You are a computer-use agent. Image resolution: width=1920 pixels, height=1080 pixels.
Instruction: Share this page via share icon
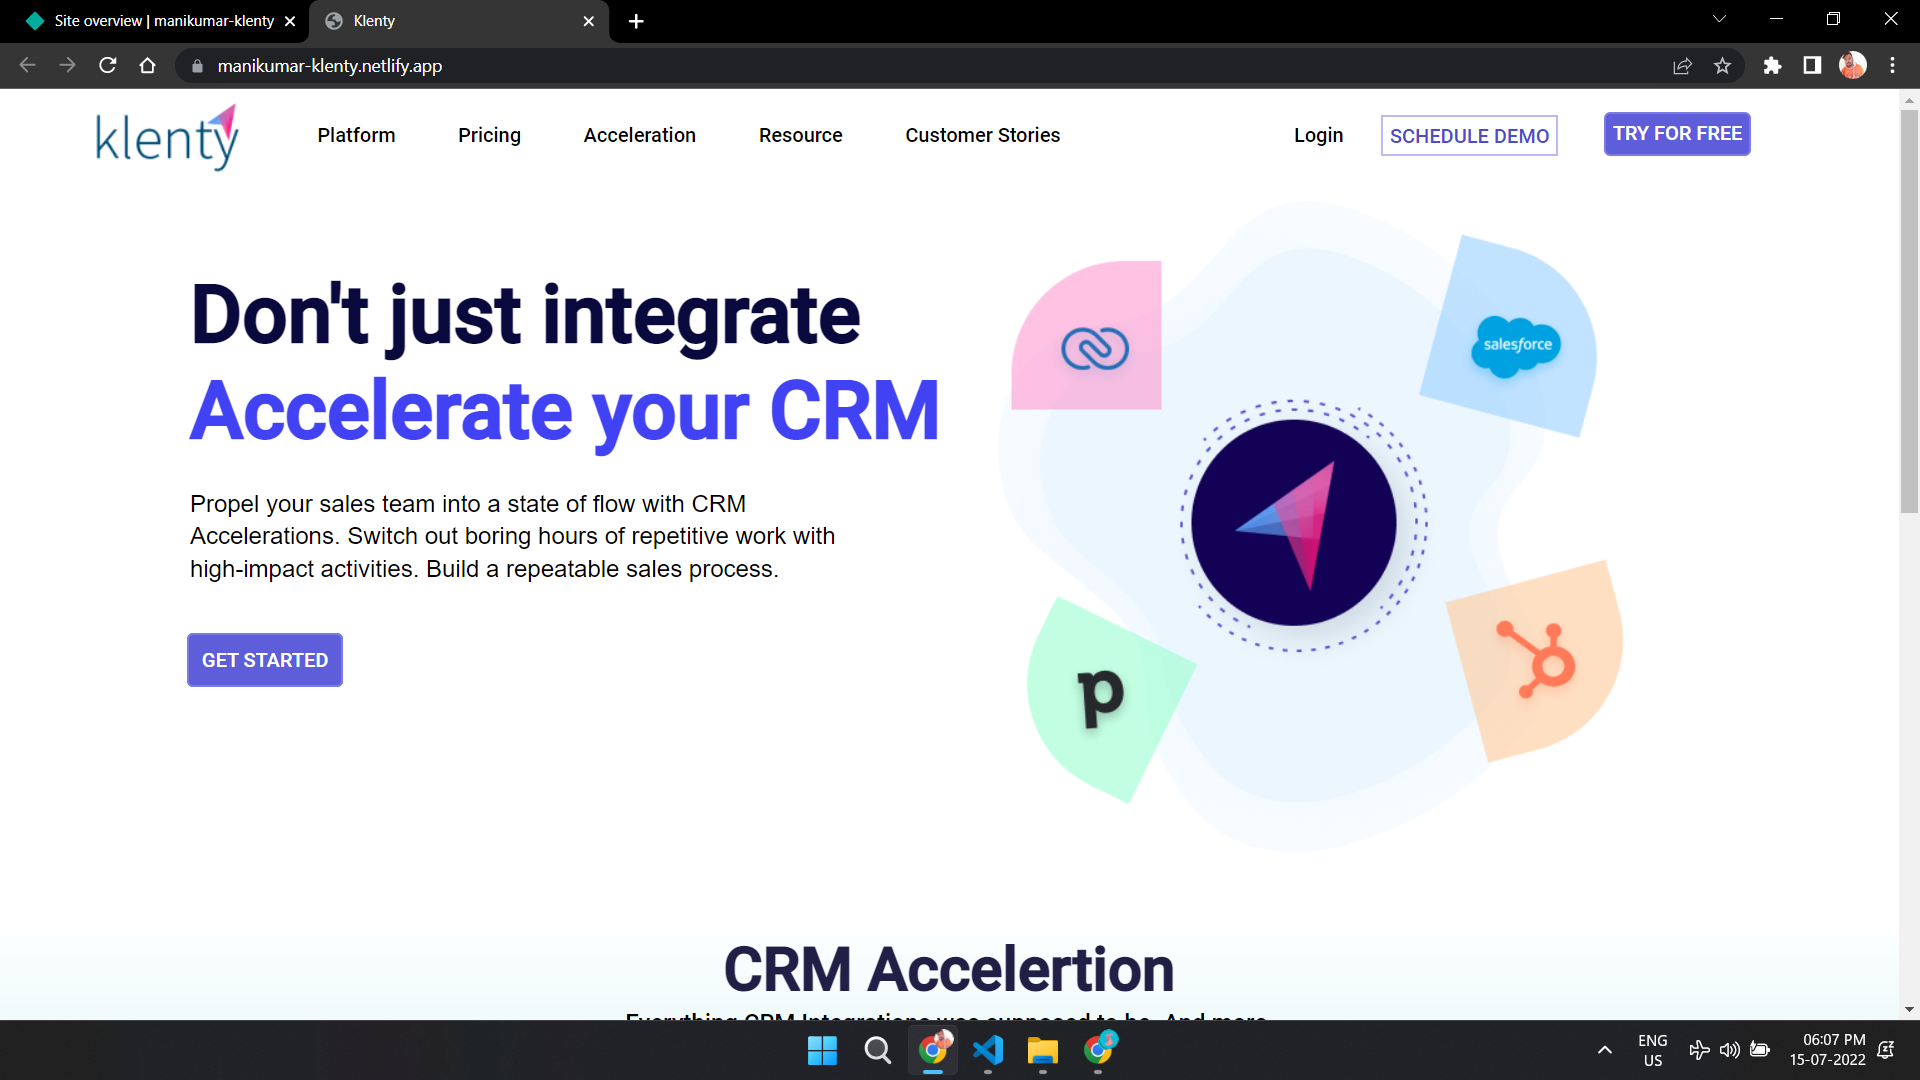click(1682, 66)
